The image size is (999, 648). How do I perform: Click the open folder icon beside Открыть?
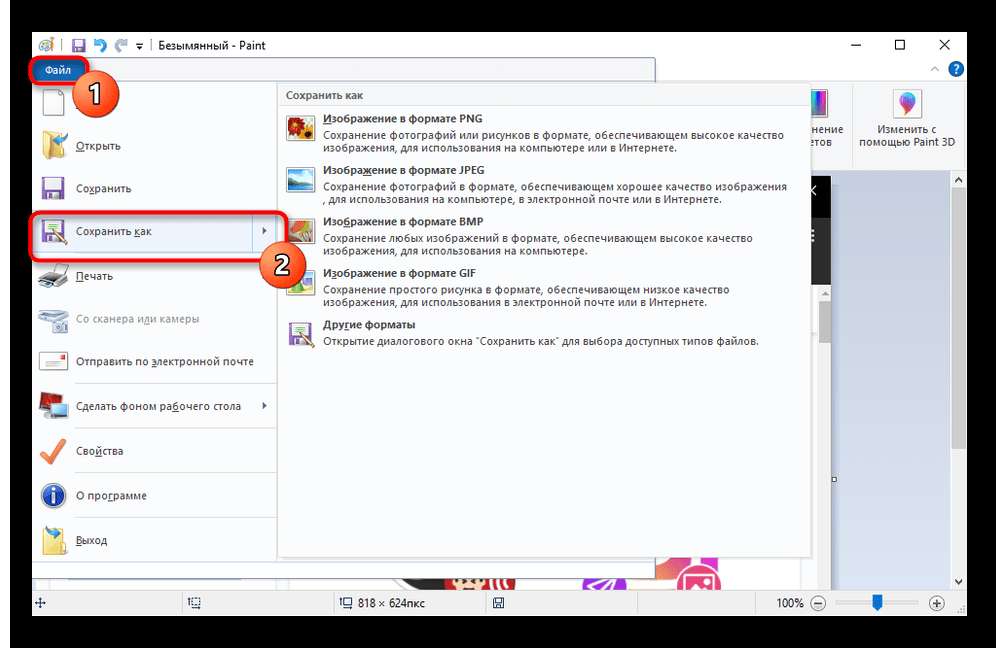point(54,145)
